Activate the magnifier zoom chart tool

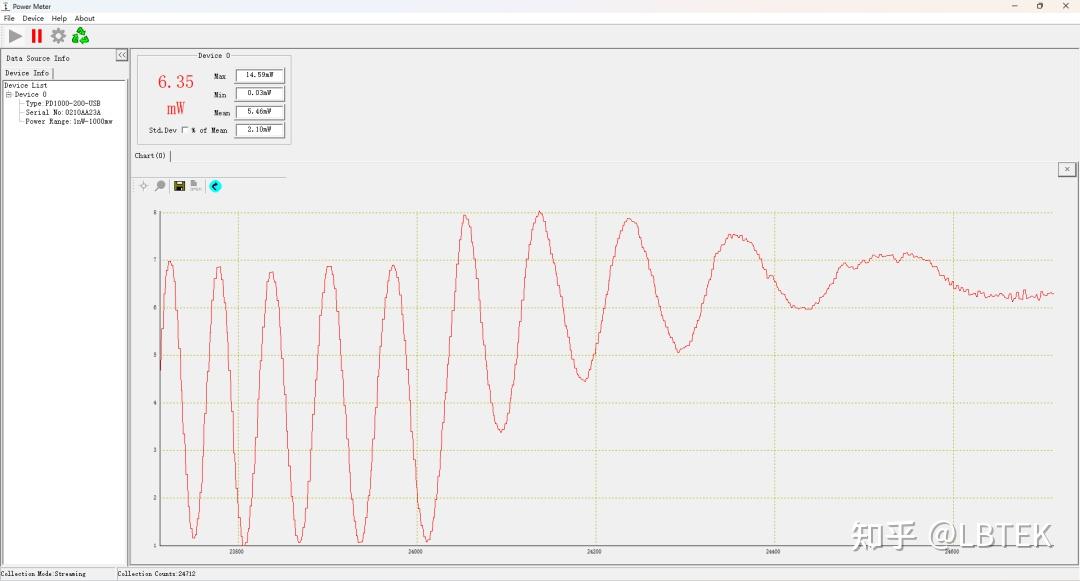click(160, 186)
